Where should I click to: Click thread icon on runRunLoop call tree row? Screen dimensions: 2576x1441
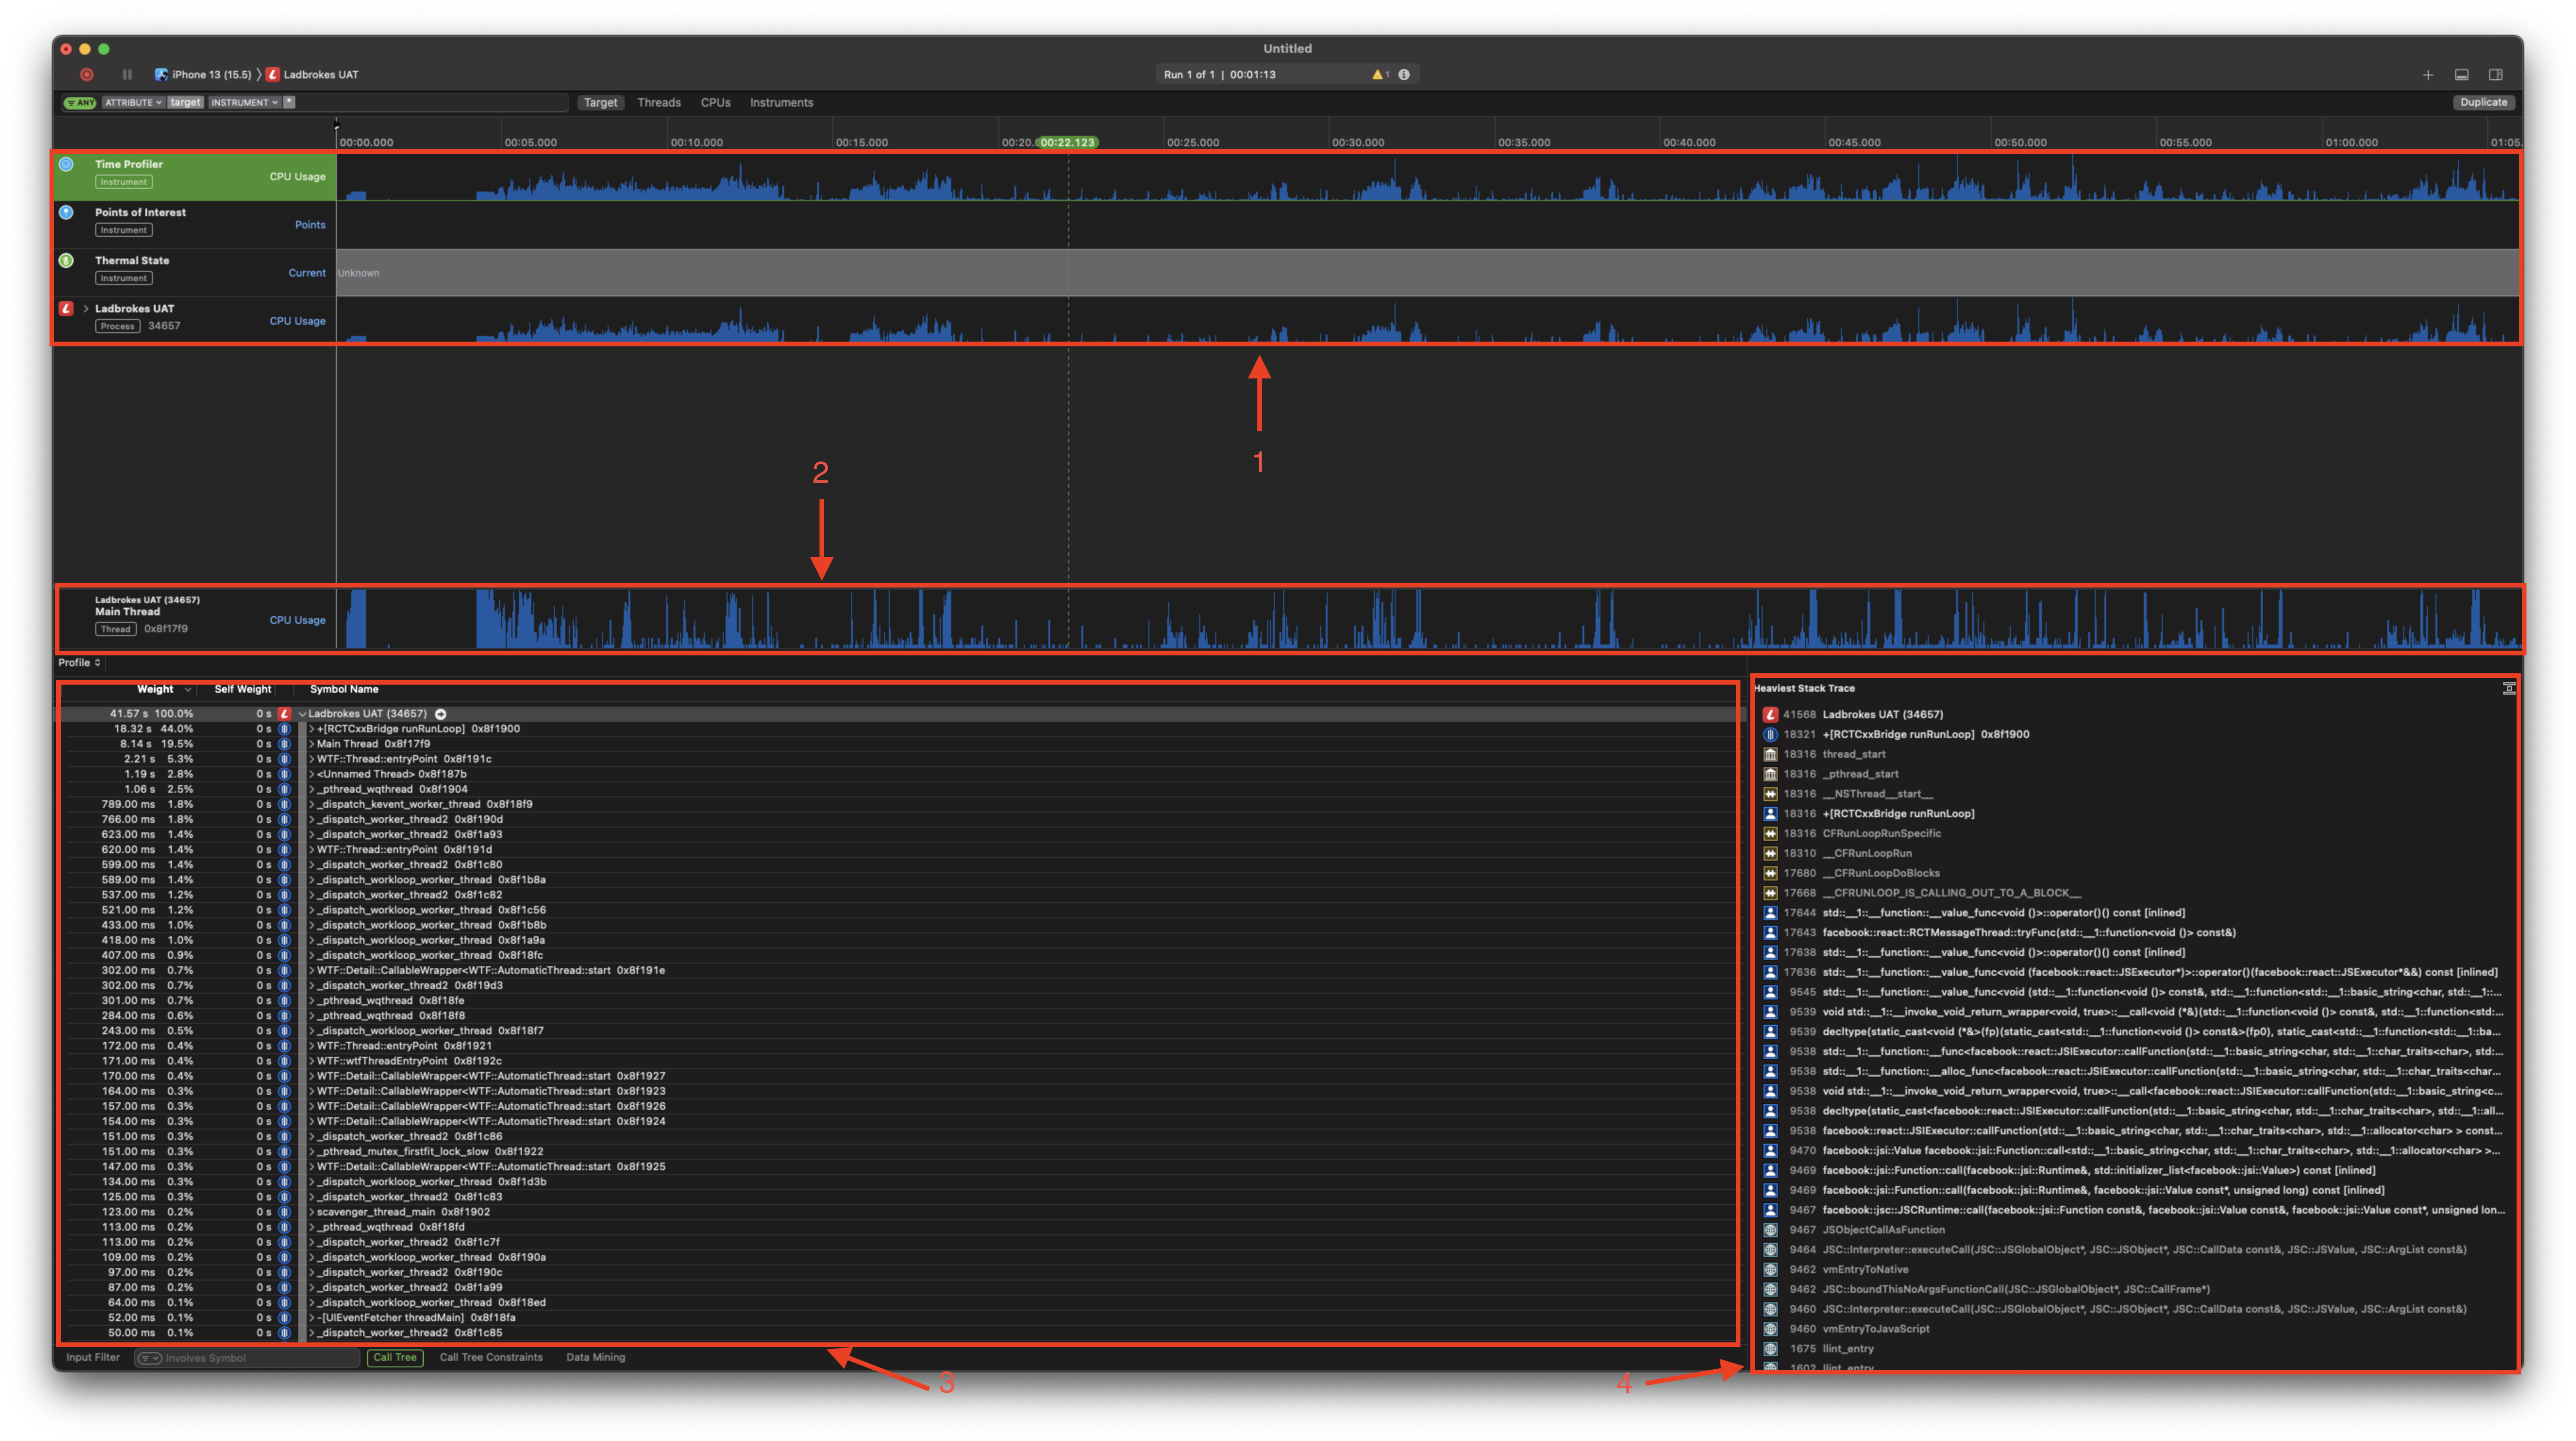pyautogui.click(x=285, y=729)
